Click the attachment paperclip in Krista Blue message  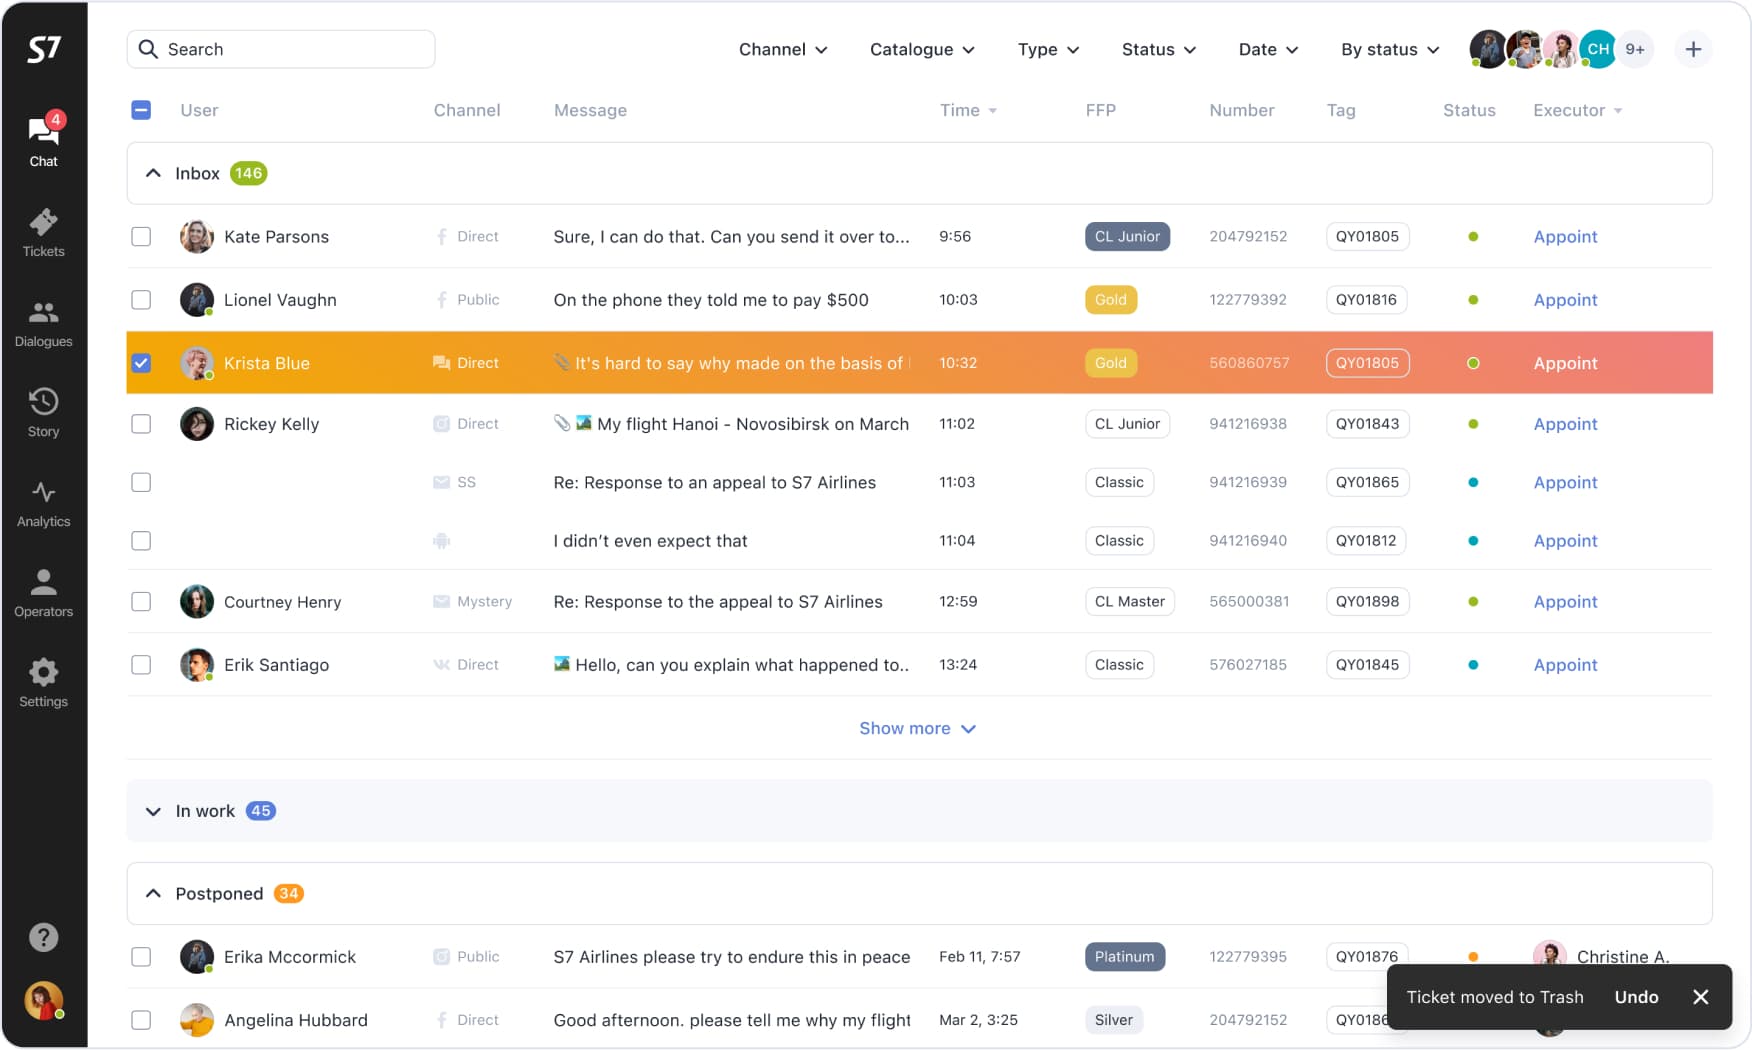(562, 362)
